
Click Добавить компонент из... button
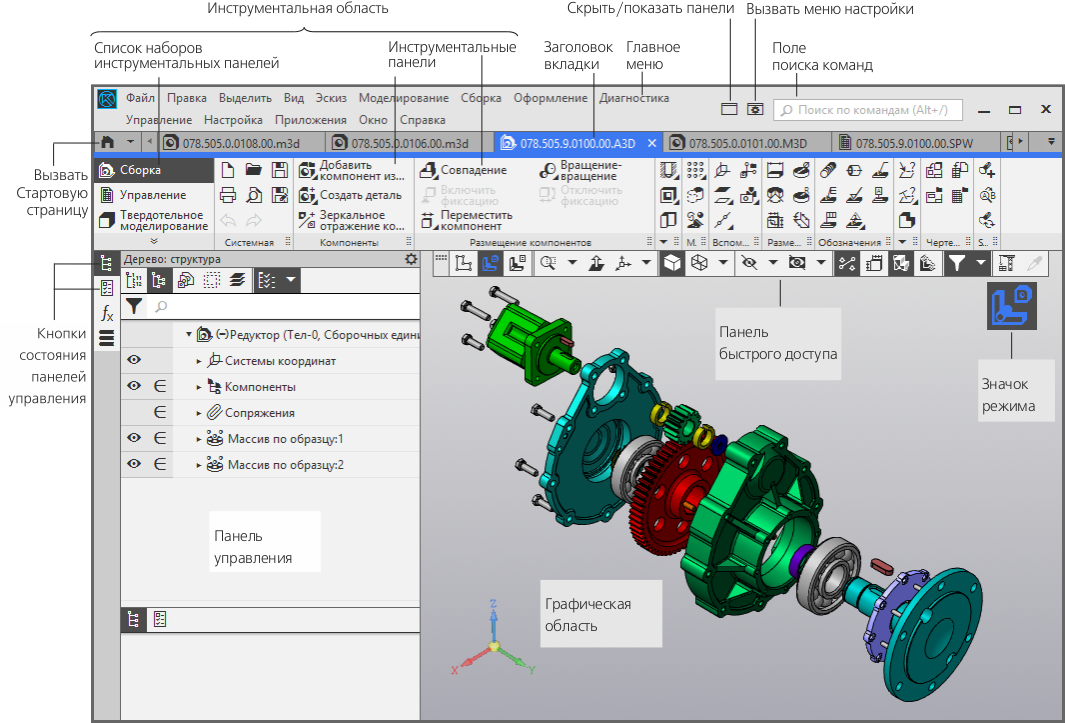coord(353,170)
